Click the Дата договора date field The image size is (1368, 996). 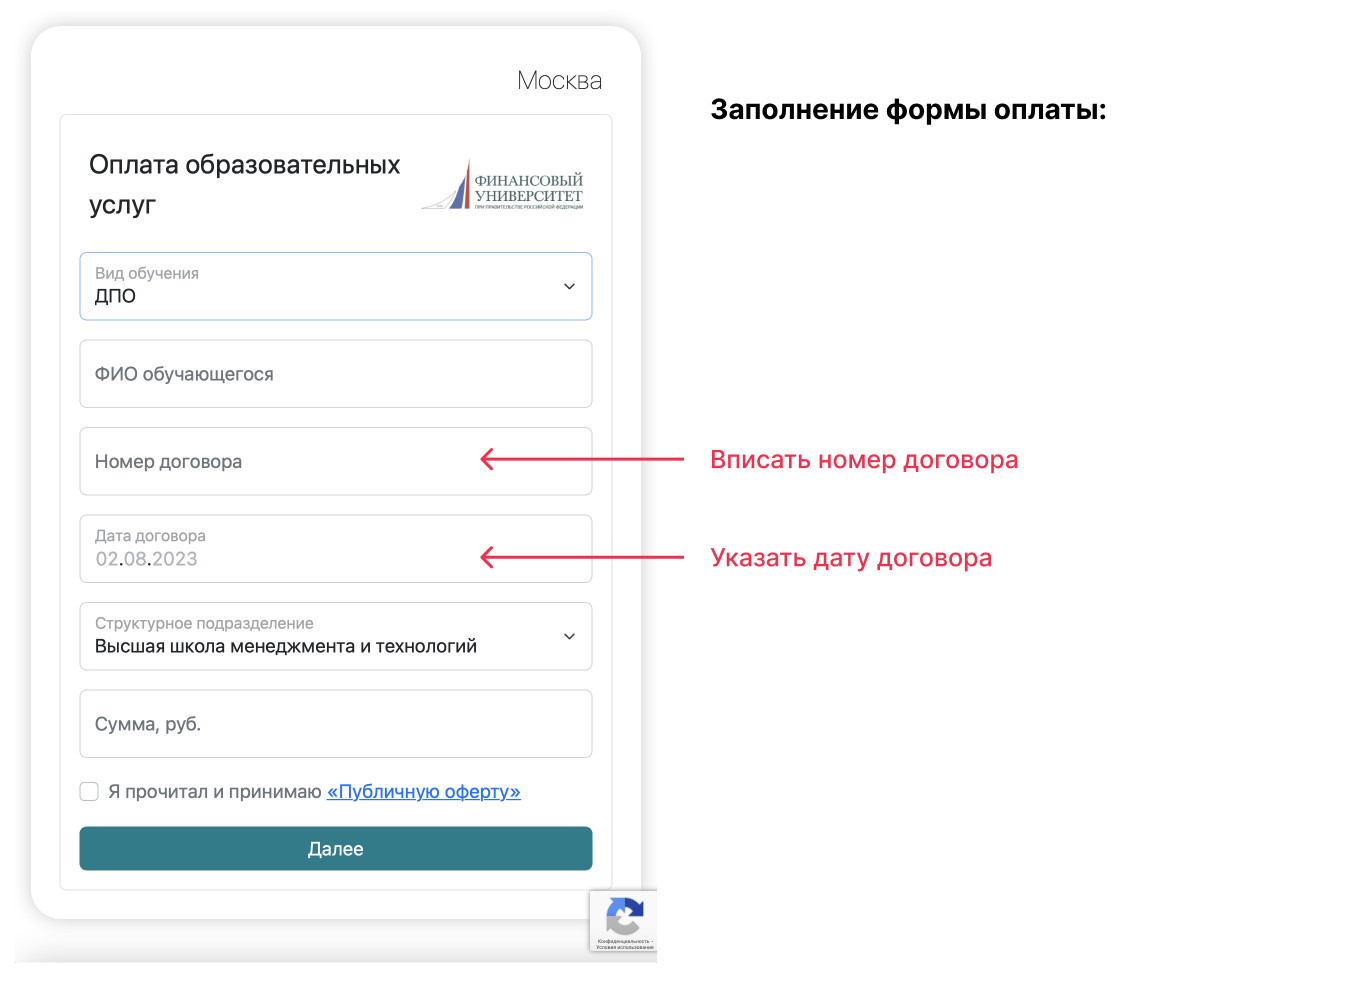(x=336, y=549)
